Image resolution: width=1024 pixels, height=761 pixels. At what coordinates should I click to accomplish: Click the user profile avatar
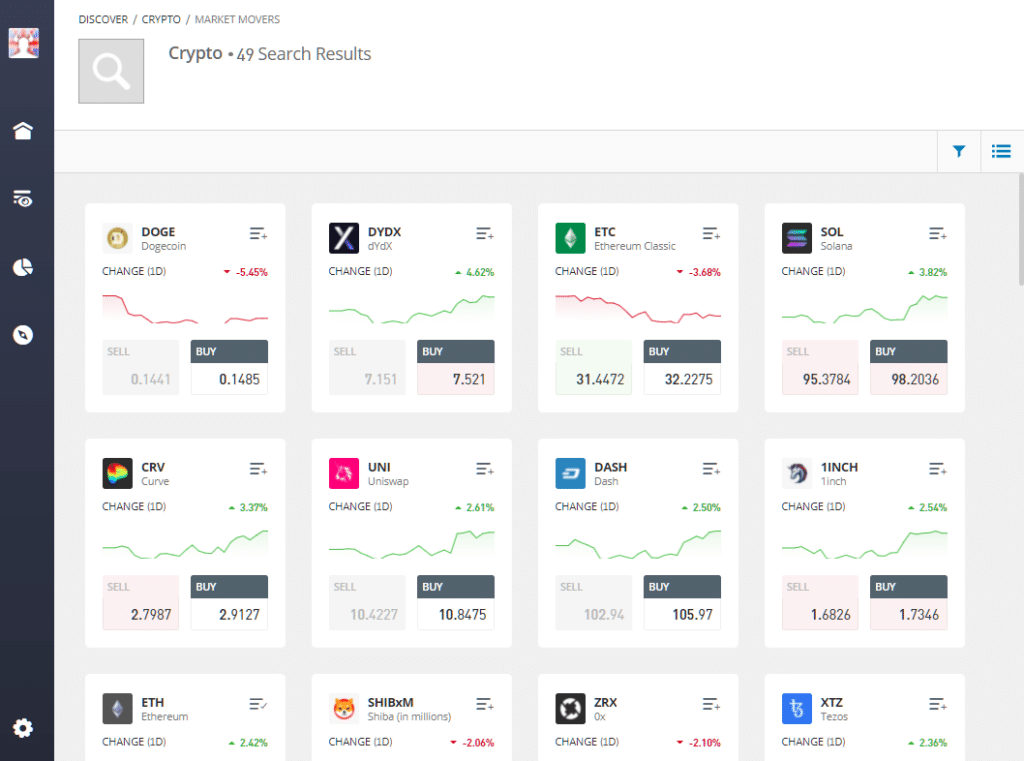click(x=24, y=43)
